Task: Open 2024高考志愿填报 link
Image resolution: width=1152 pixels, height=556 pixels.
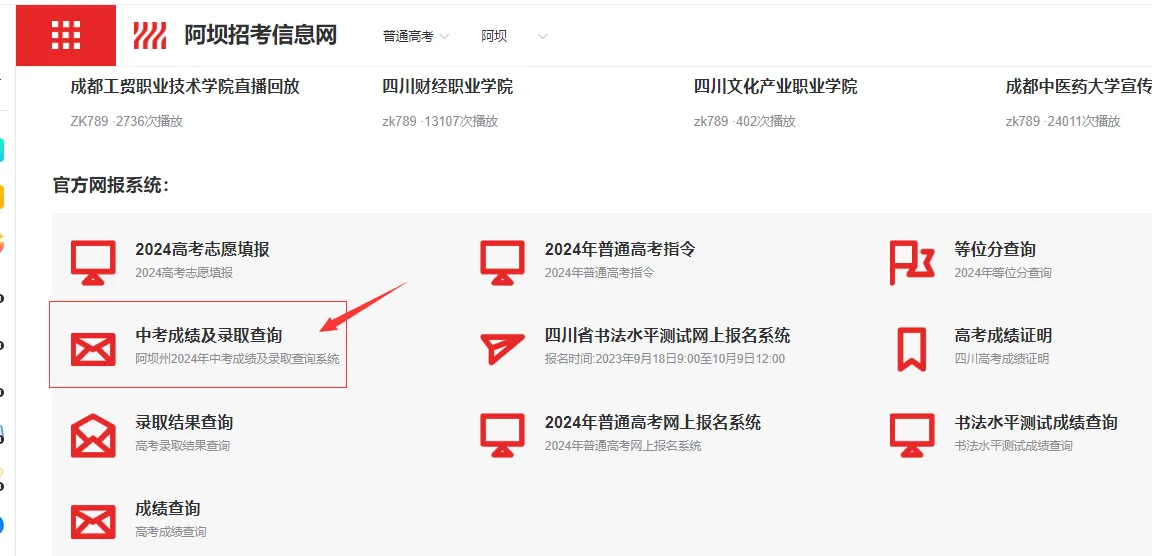Action: pos(202,249)
